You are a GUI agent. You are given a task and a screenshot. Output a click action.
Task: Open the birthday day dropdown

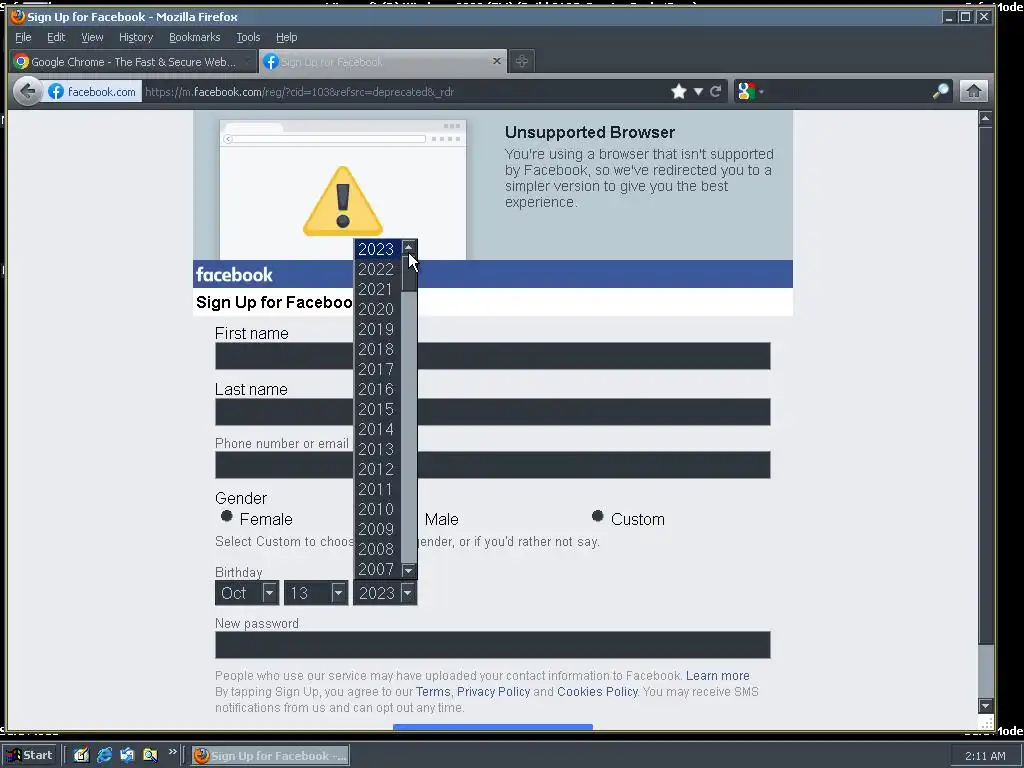coord(315,593)
